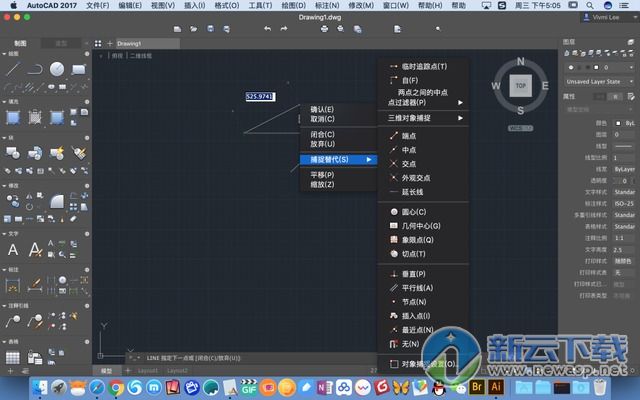Viewport: 640px width, 400px height.
Task: Click the Multiline Text tool
Action: click(13, 249)
